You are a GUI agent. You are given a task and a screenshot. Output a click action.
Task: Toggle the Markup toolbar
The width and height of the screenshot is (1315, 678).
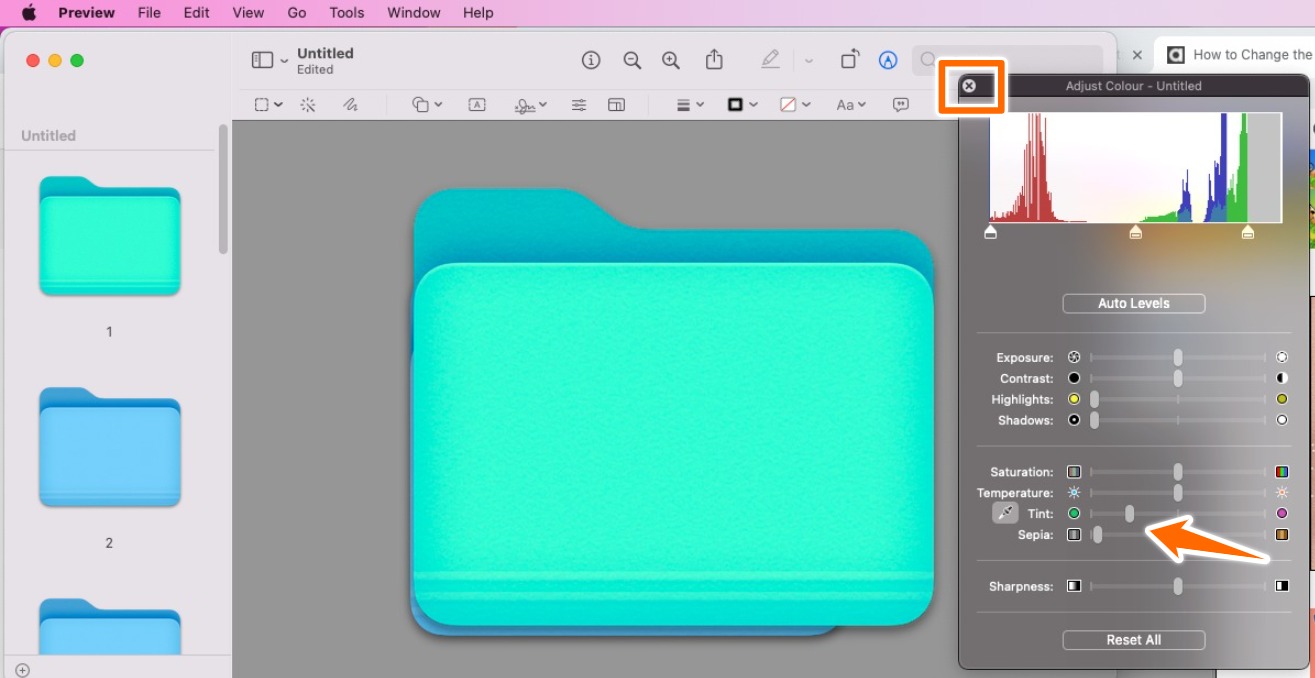(888, 60)
